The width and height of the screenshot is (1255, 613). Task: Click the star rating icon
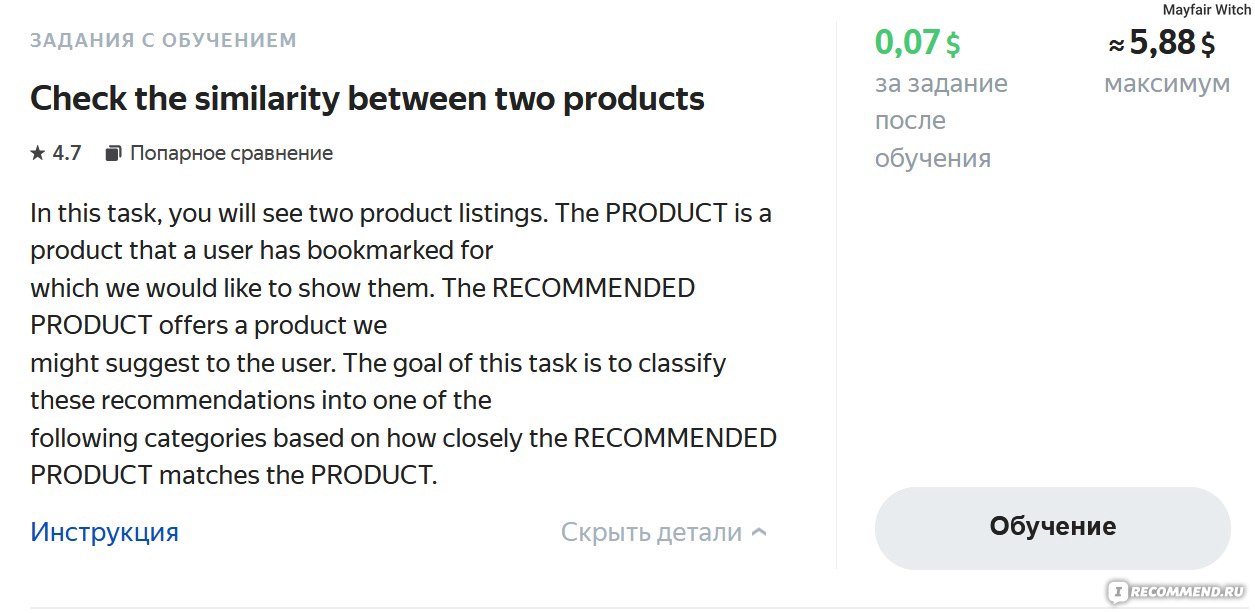click(38, 153)
